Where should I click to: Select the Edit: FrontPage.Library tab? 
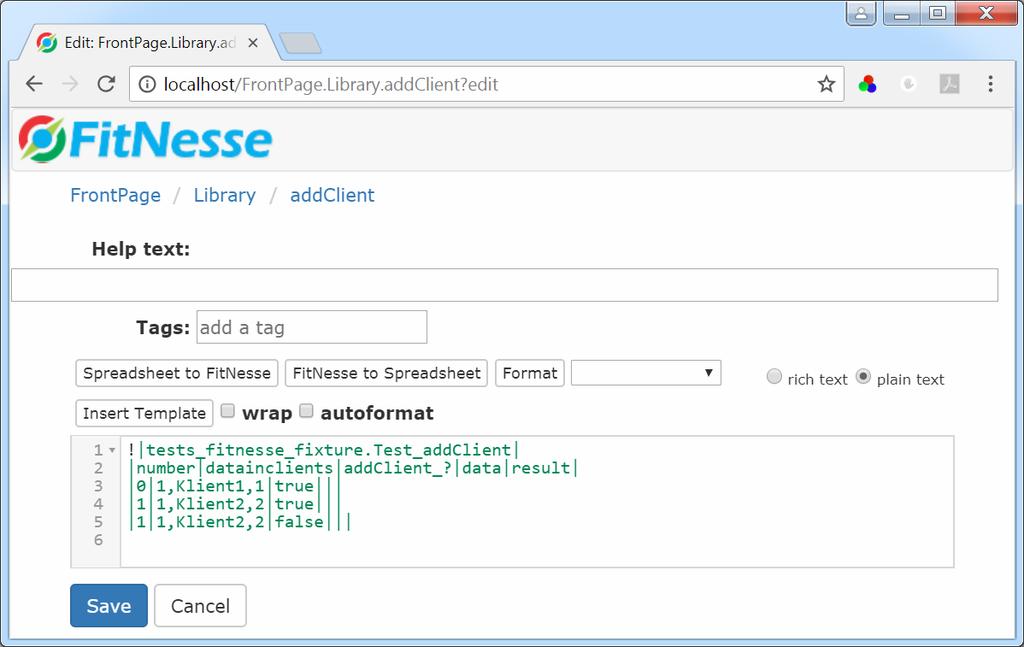point(149,43)
